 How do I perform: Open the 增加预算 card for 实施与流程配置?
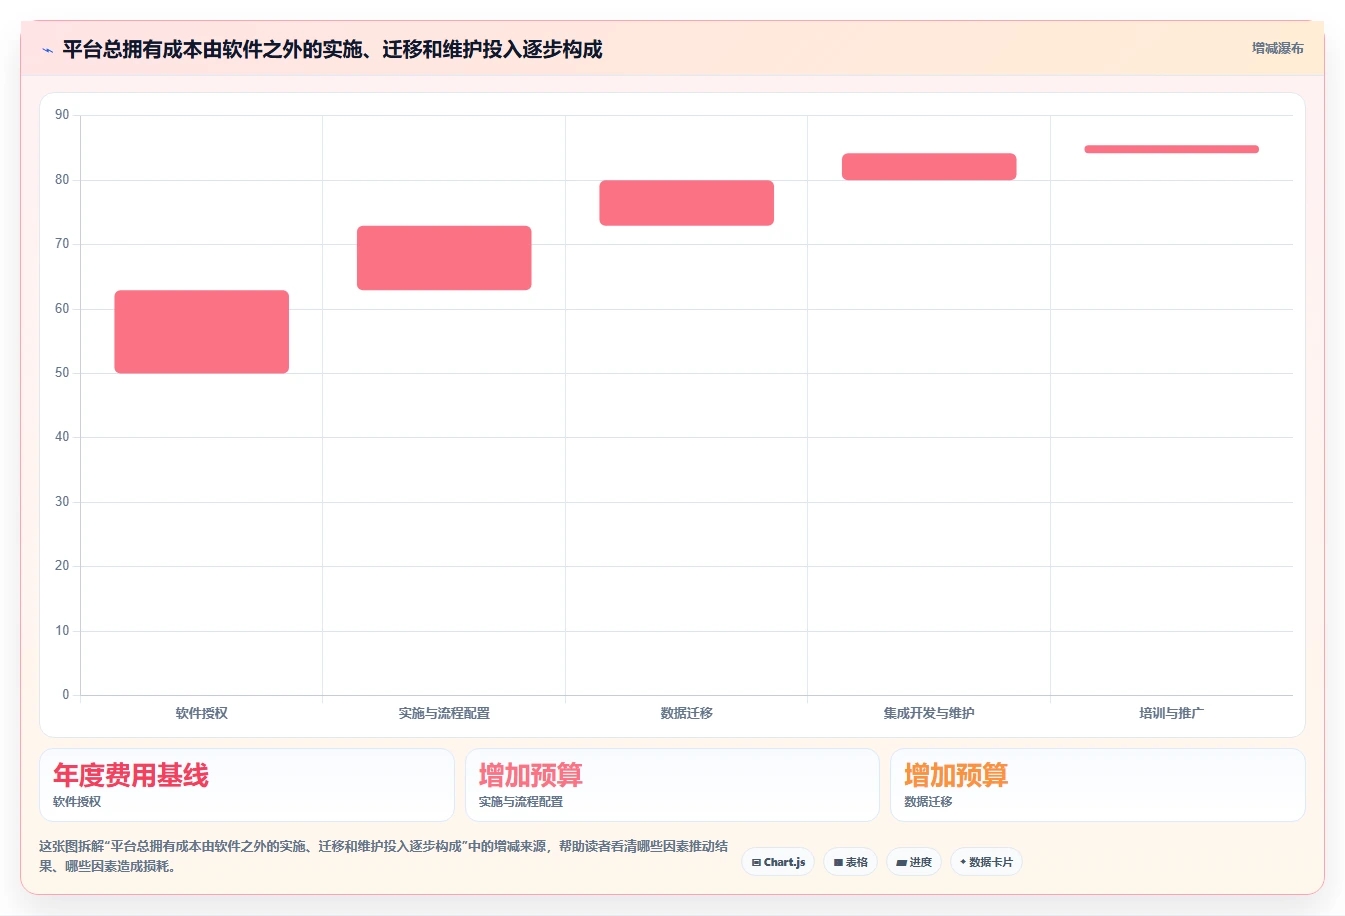pyautogui.click(x=672, y=785)
